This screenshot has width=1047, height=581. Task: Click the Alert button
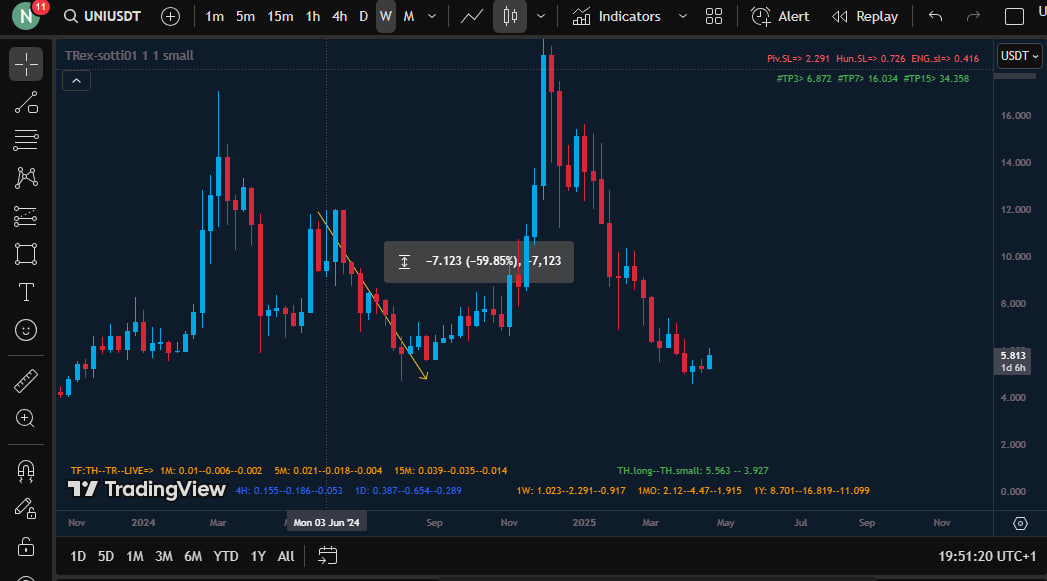[781, 16]
